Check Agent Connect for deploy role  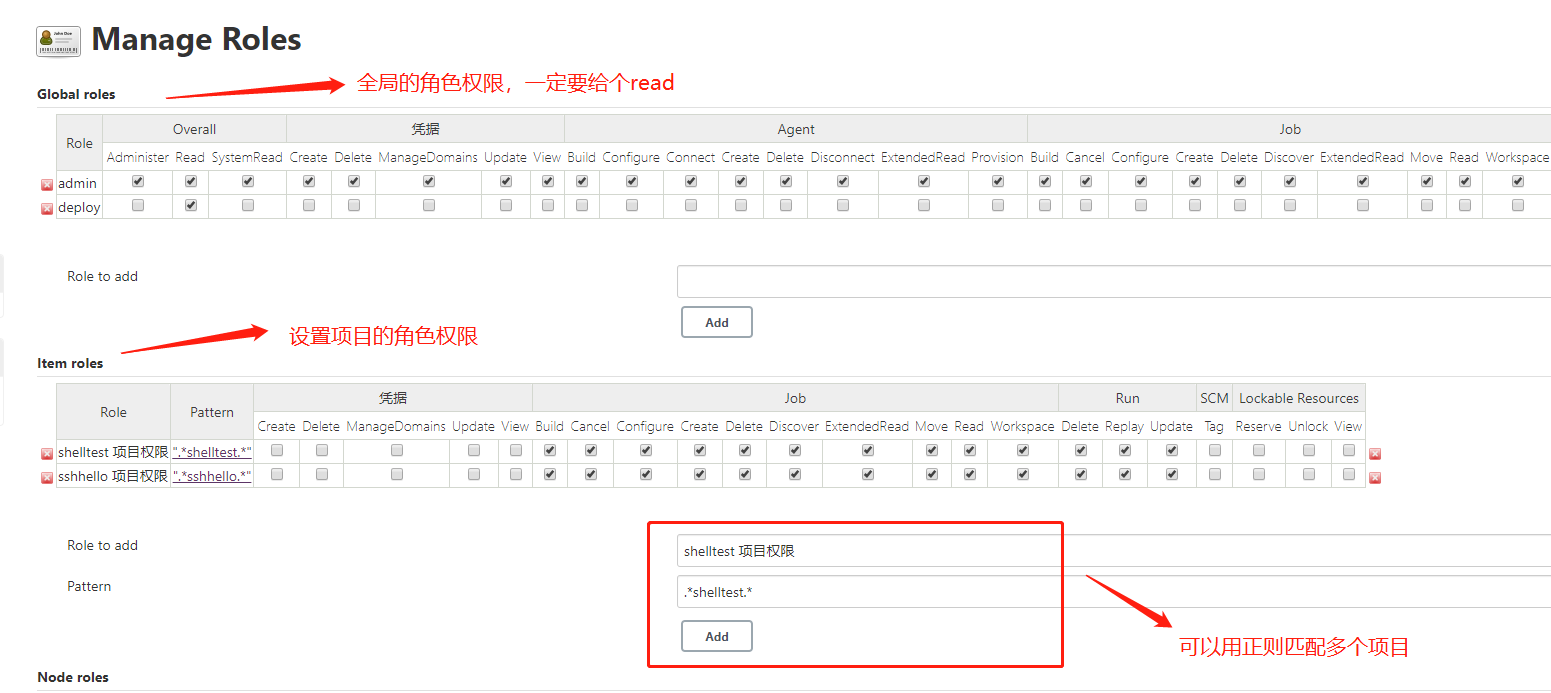[691, 205]
